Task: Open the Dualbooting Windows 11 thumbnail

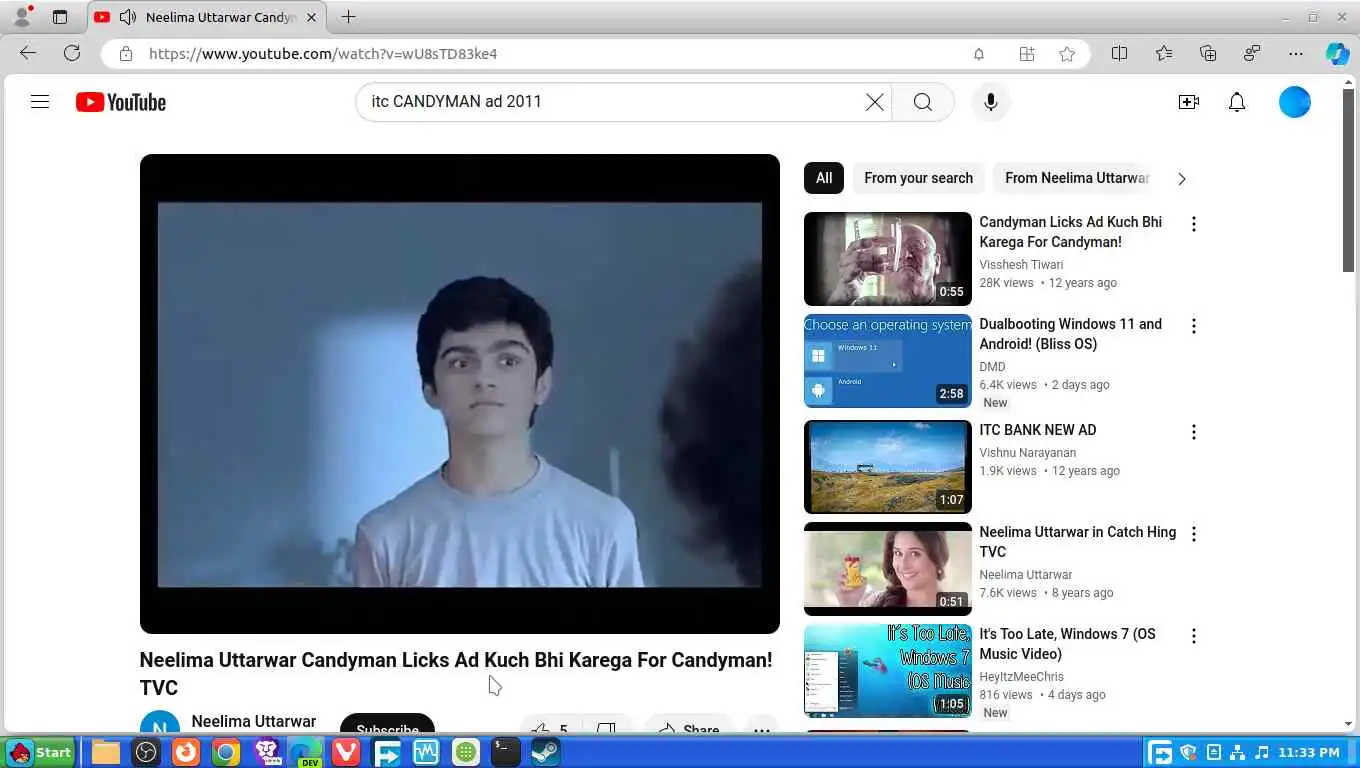Action: pyautogui.click(x=888, y=361)
